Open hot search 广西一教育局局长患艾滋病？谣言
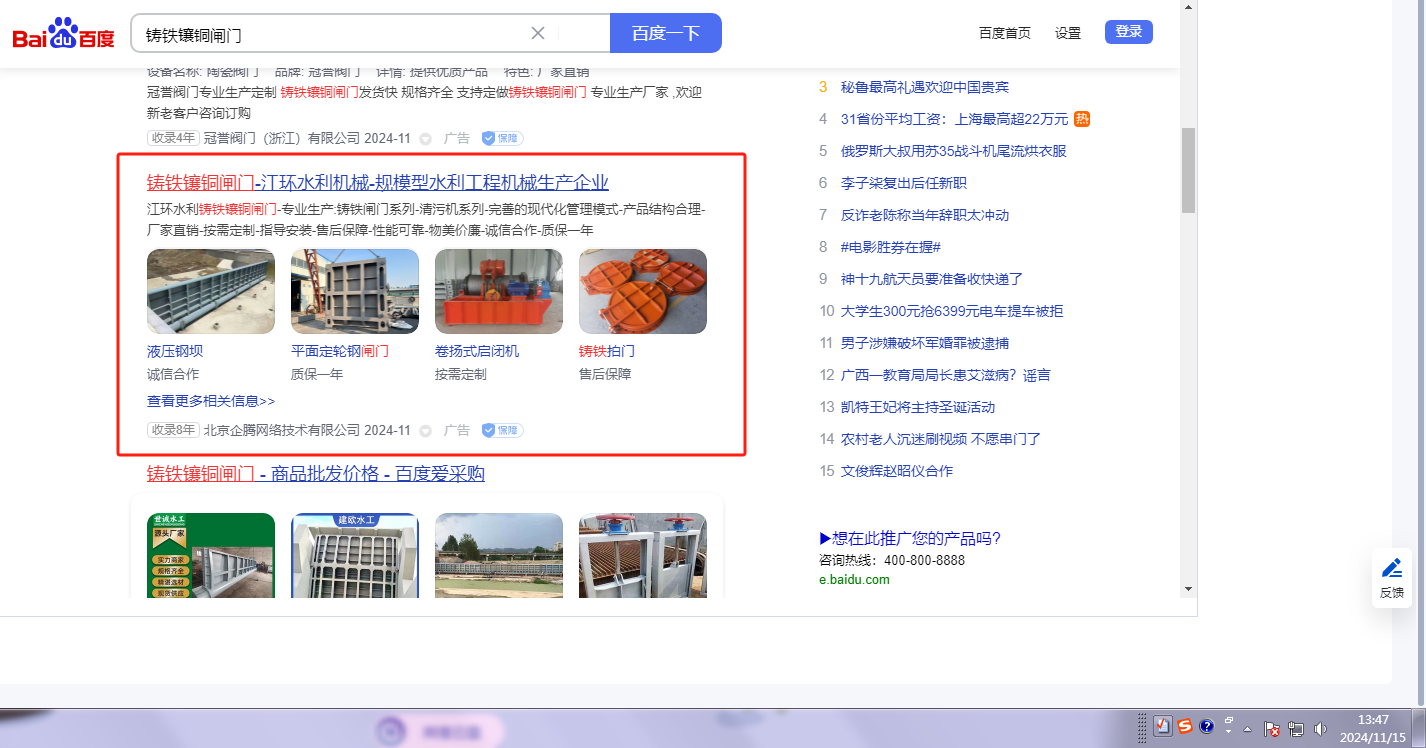This screenshot has height=748, width=1426. pos(946,375)
